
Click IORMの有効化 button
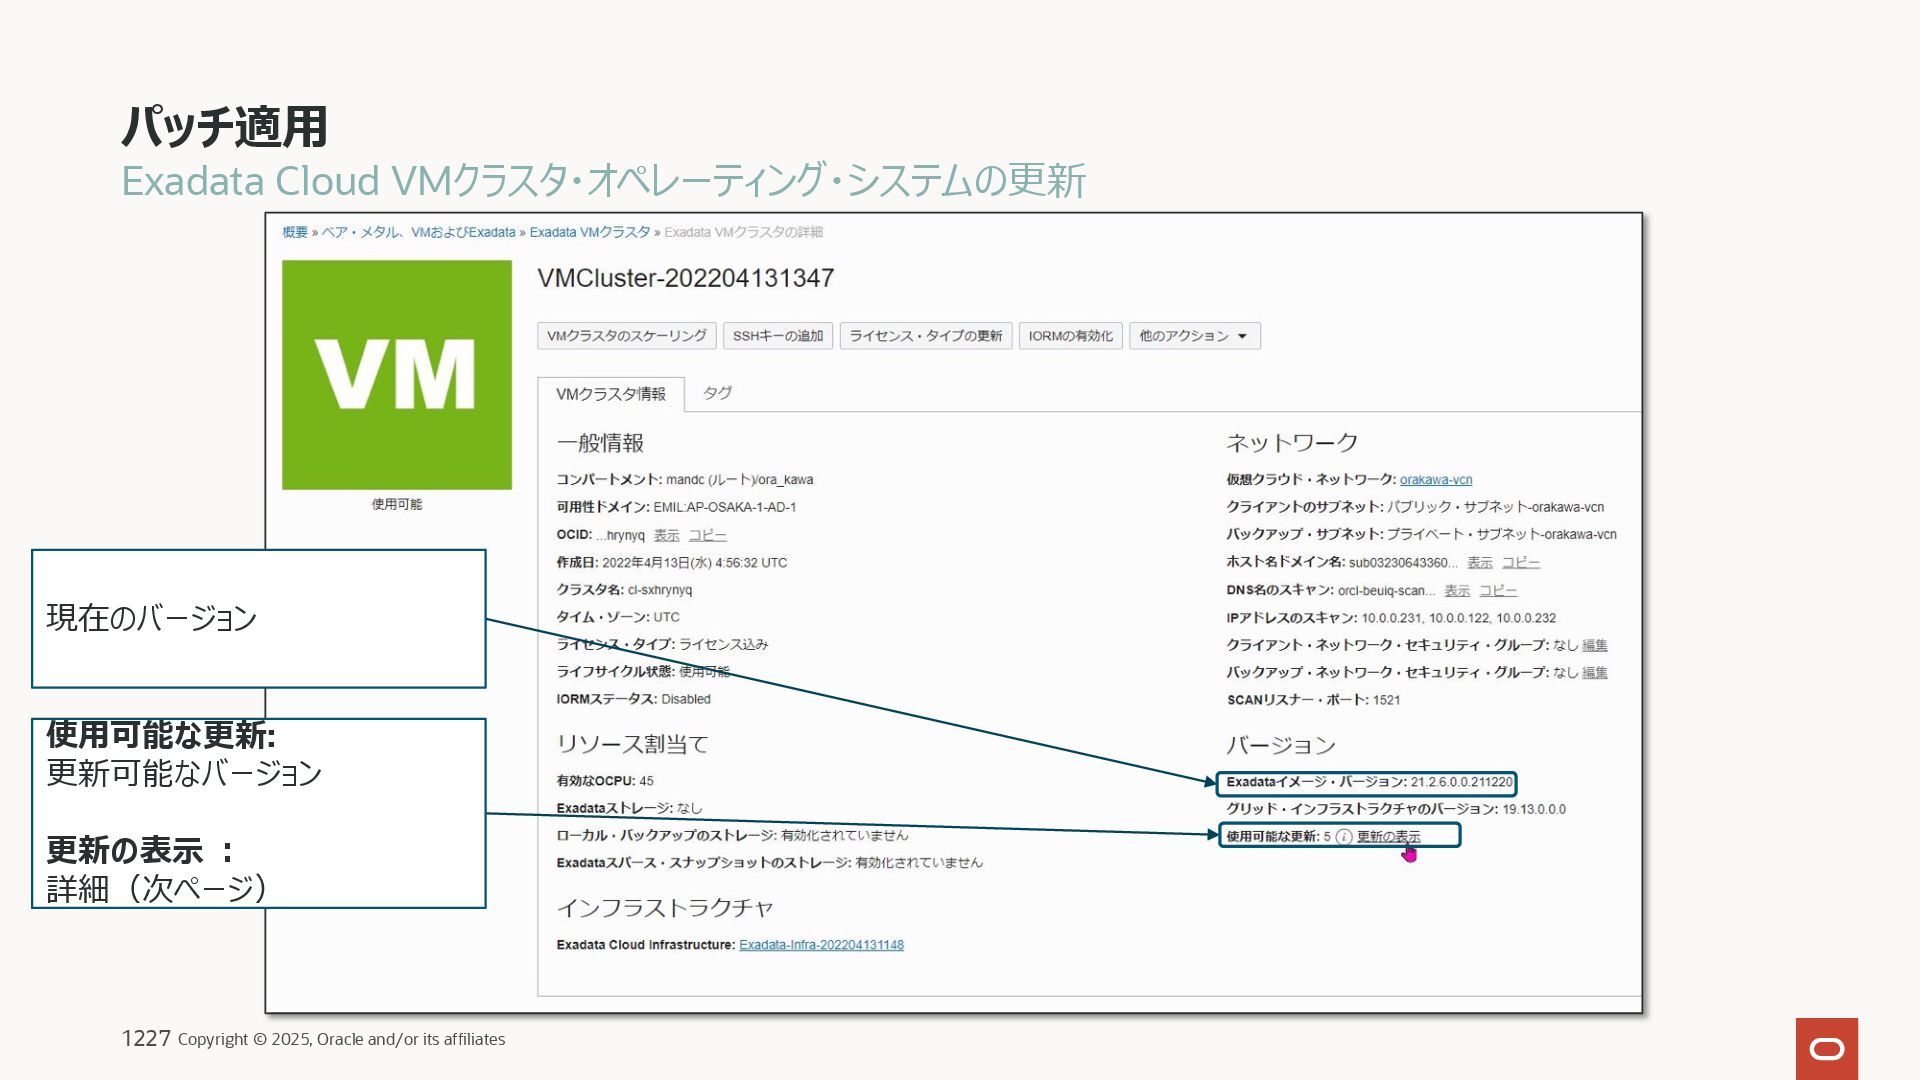click(x=1070, y=336)
